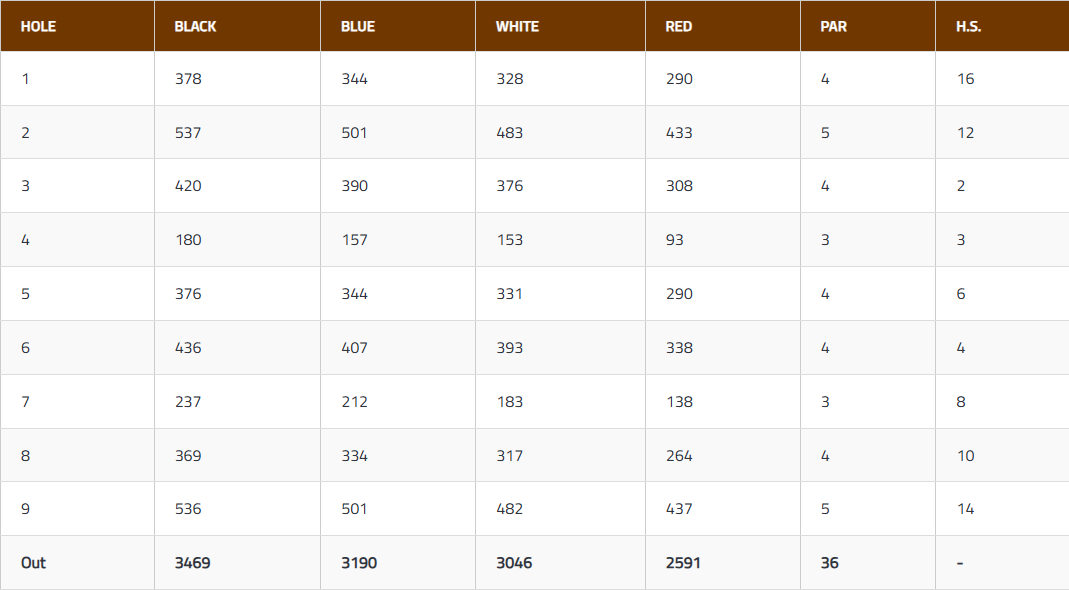Click the total par value 36

pyautogui.click(x=829, y=563)
